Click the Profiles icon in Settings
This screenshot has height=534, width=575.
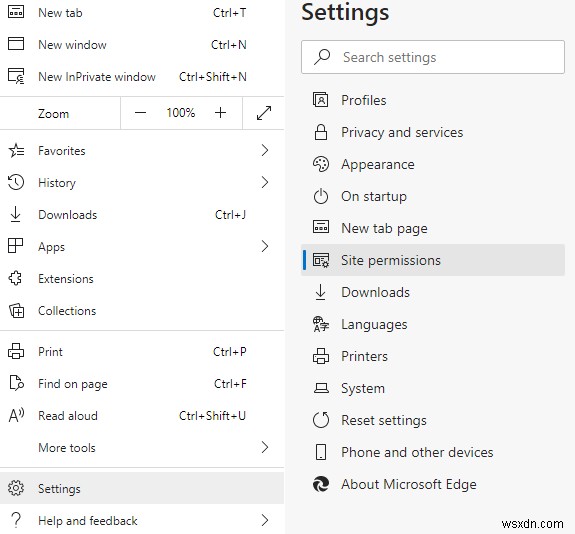point(321,100)
